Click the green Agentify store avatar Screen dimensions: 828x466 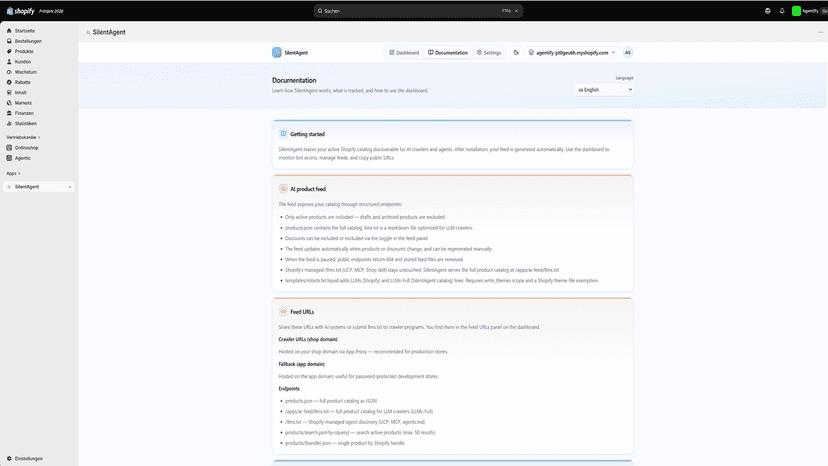[x=796, y=11]
